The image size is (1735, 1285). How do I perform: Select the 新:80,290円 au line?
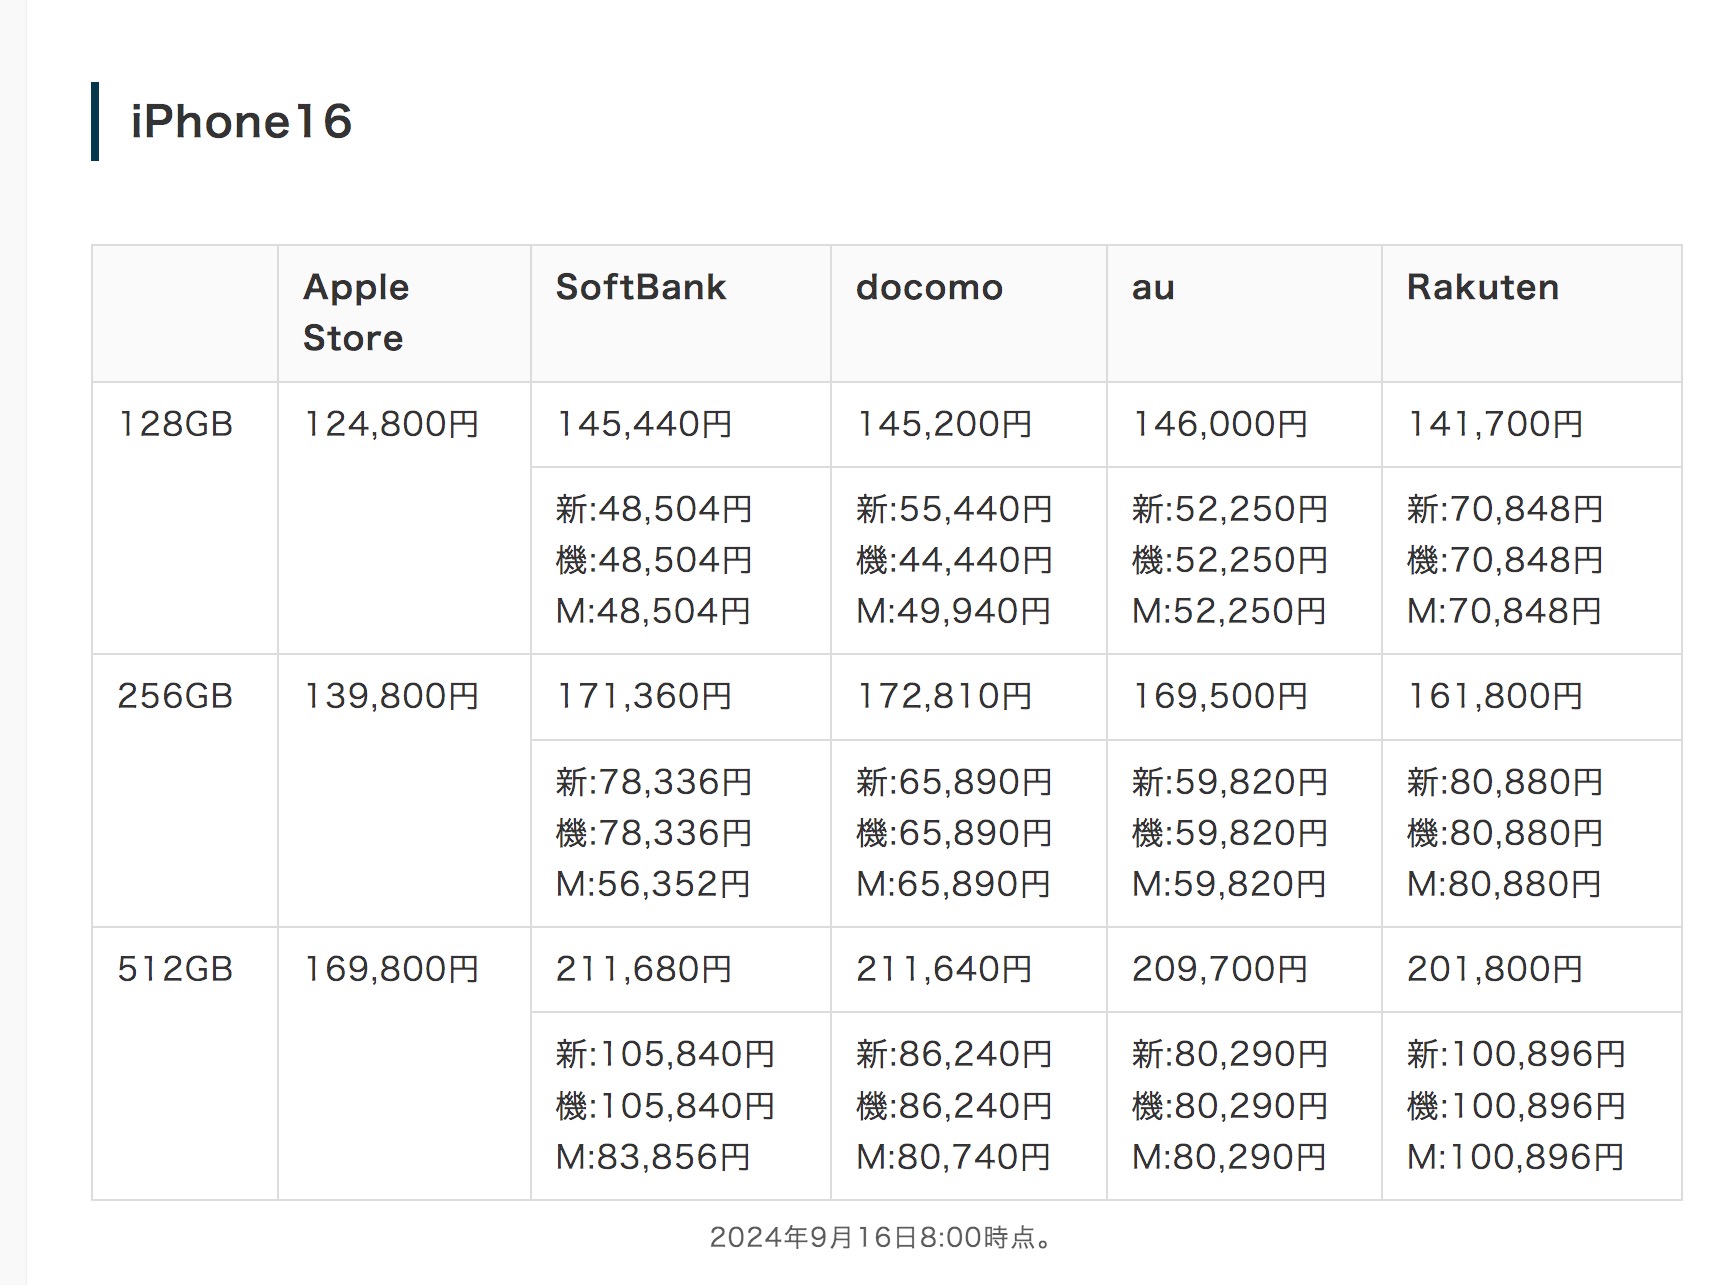click(x=1230, y=1054)
